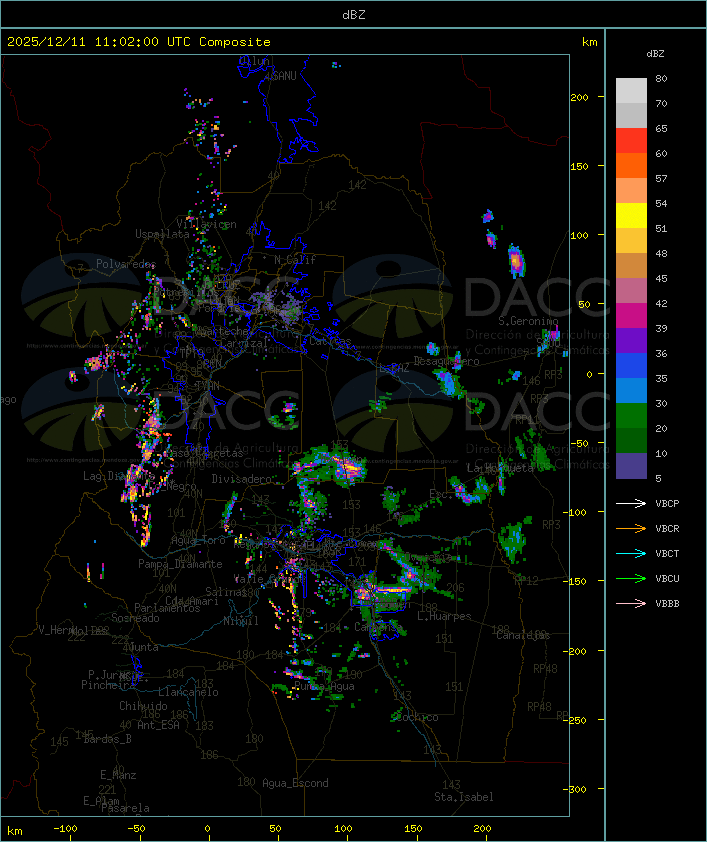This screenshot has width=707, height=842.
Task: Click the VBCT legend label
Action: (x=667, y=553)
